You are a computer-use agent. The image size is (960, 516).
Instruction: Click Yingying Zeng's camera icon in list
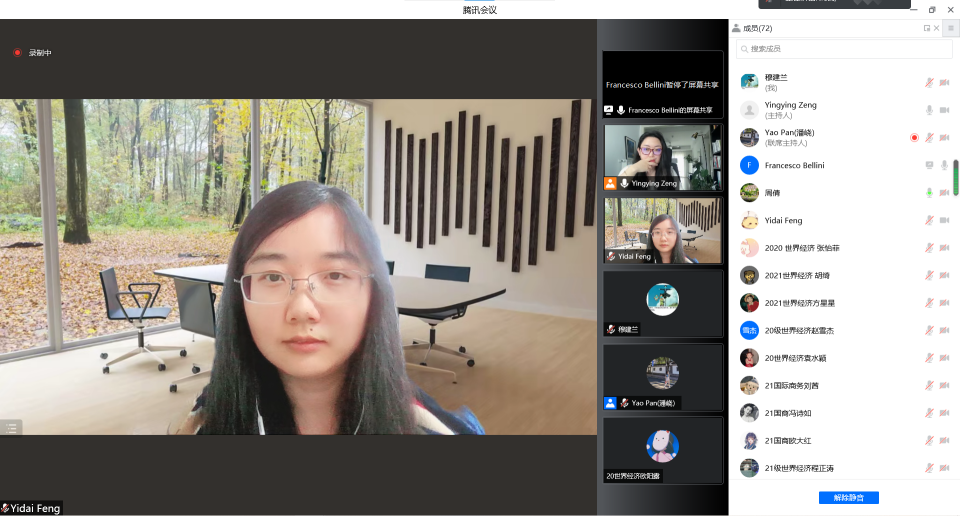pyautogui.click(x=944, y=110)
